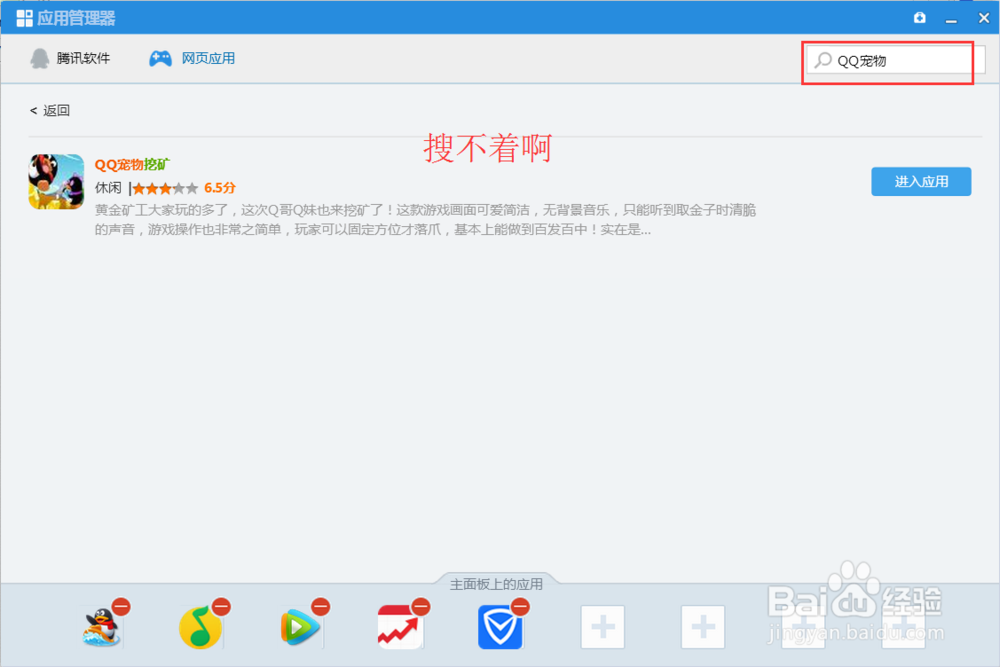Image resolution: width=1000 pixels, height=667 pixels.
Task: Click the star rating of QQ宠物挖矿
Action: click(166, 188)
